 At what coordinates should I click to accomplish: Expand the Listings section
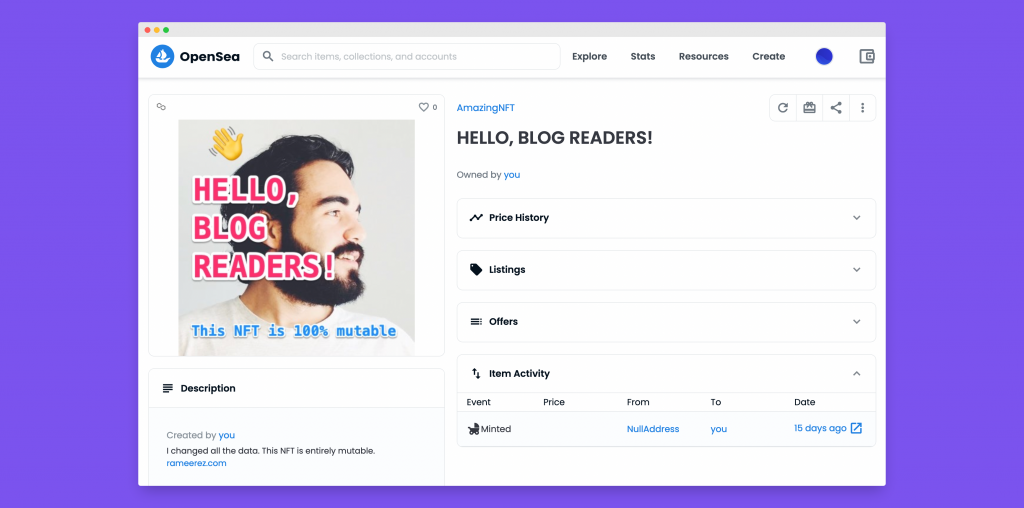coord(857,270)
